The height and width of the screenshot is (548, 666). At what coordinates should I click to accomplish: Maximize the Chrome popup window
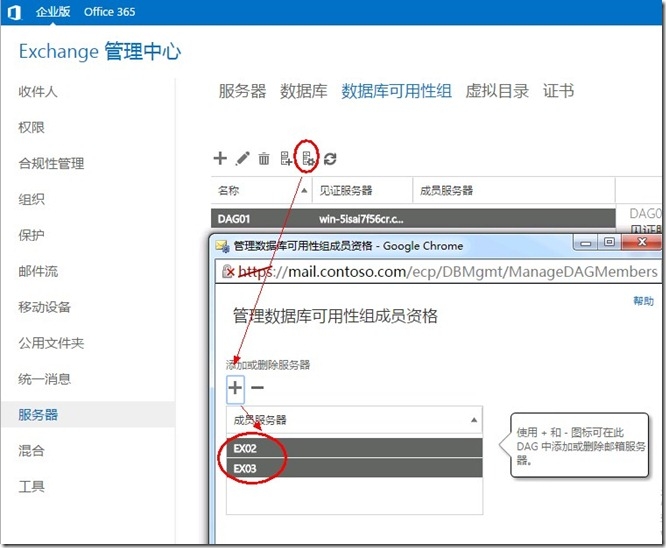[x=609, y=242]
